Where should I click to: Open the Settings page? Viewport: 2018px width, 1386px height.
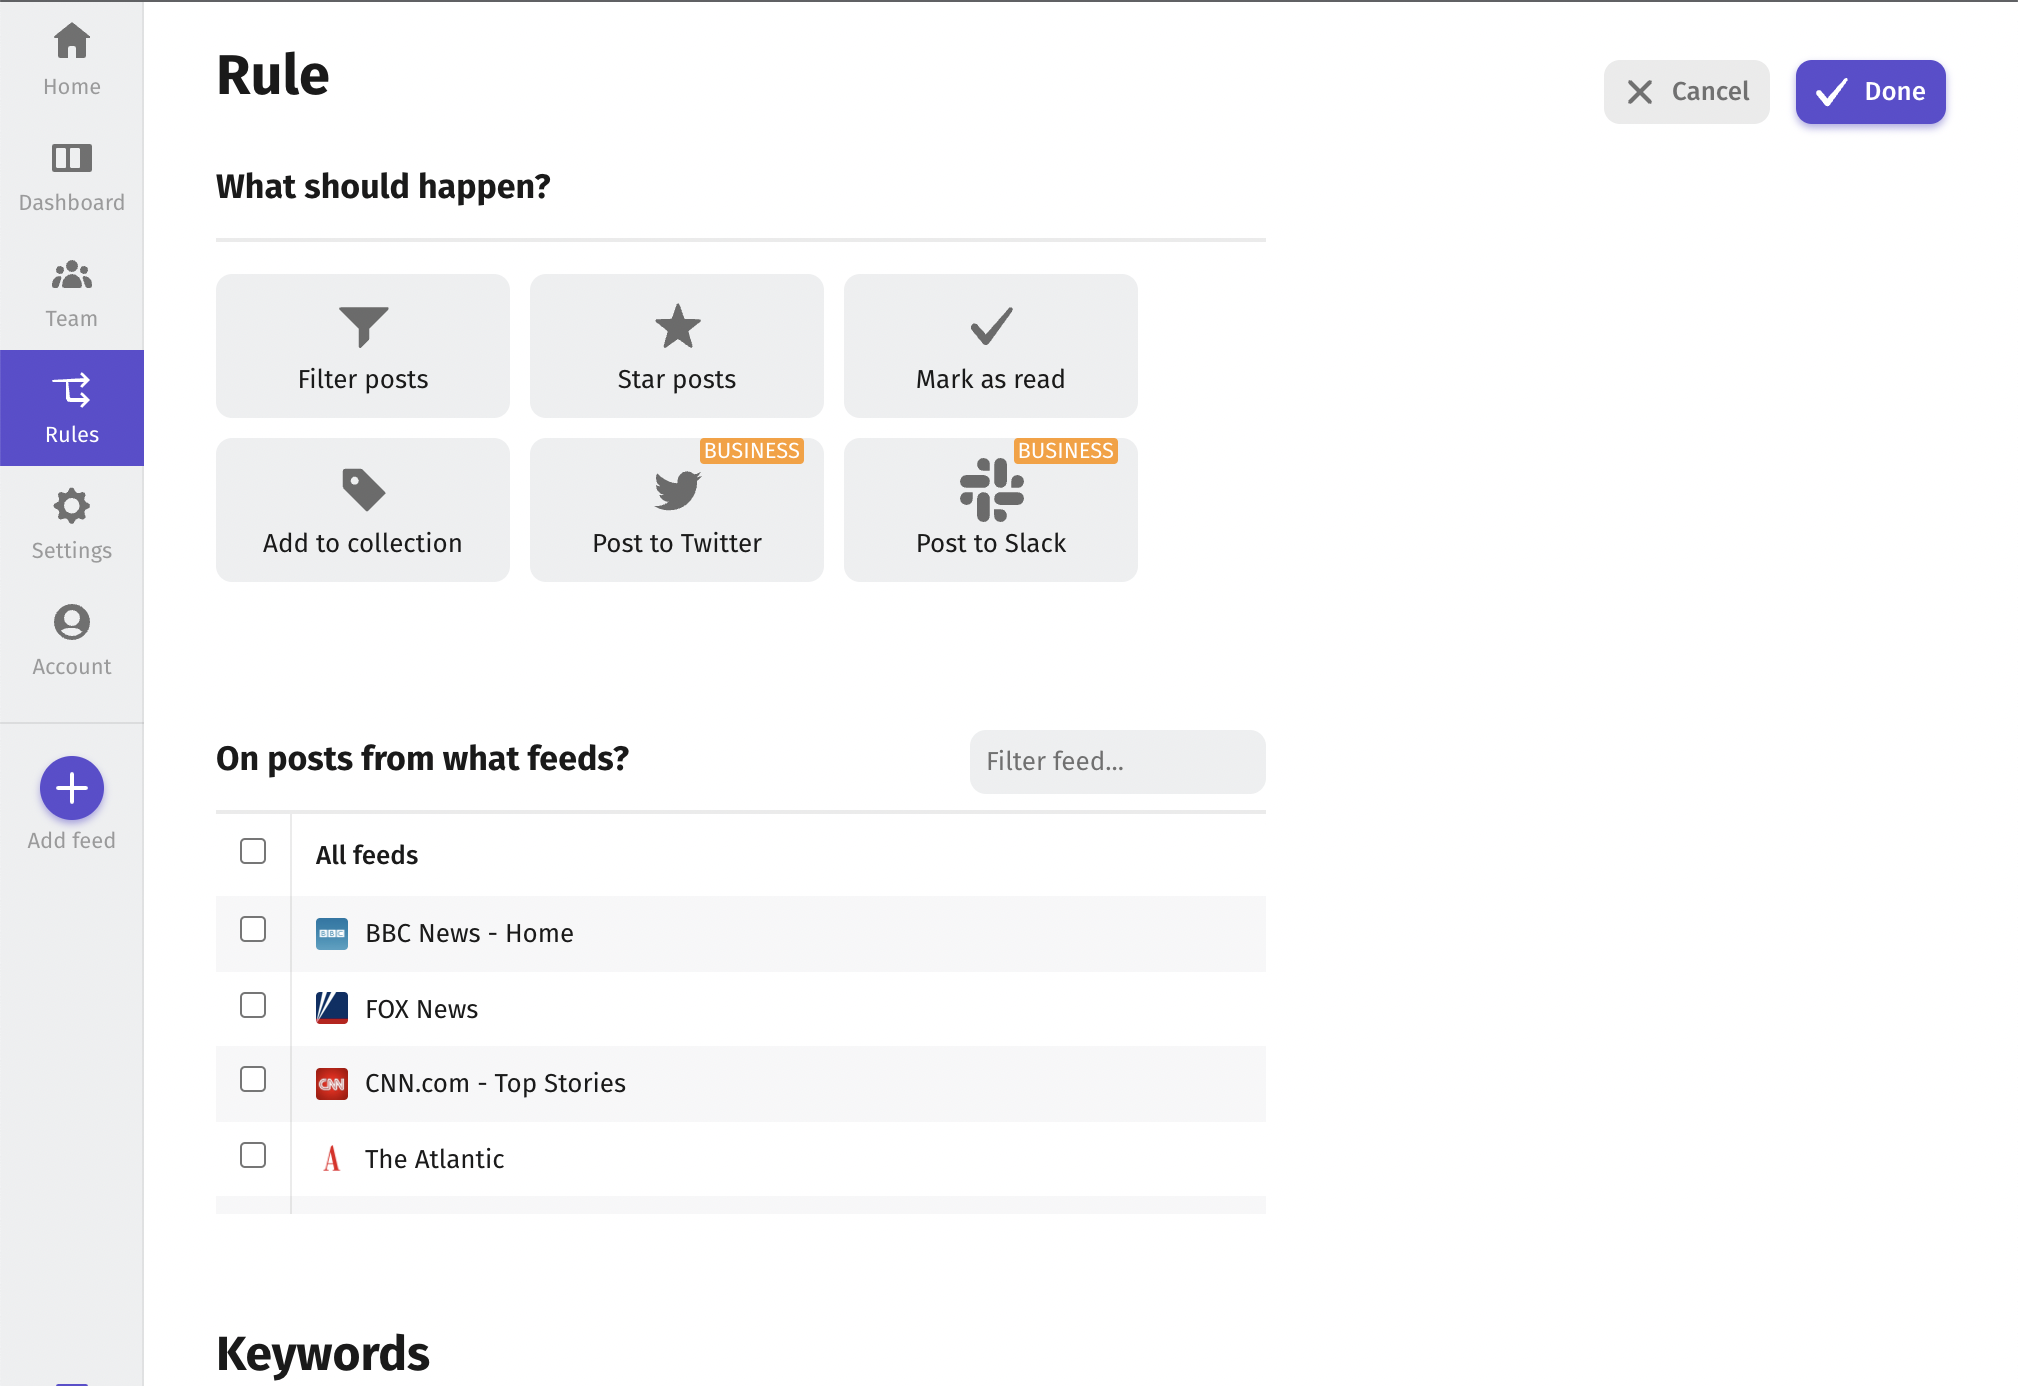tap(71, 524)
